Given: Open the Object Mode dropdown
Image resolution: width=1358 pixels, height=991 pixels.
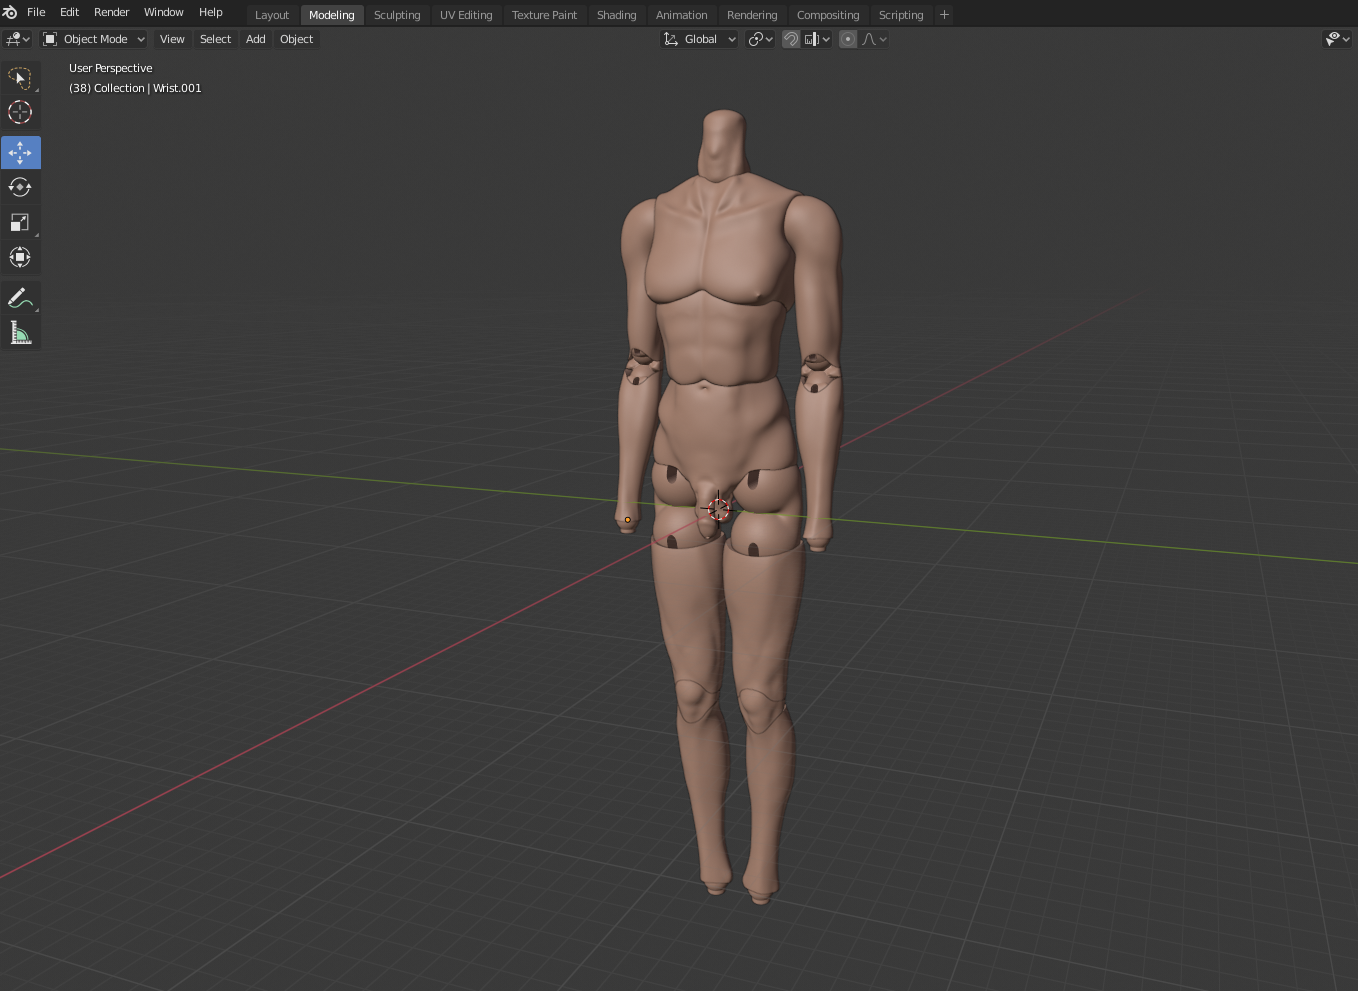Looking at the screenshot, I should pyautogui.click(x=94, y=39).
